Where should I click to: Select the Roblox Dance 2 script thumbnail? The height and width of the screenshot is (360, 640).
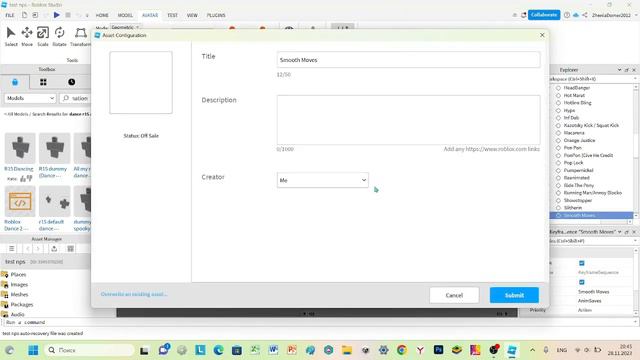[20, 201]
